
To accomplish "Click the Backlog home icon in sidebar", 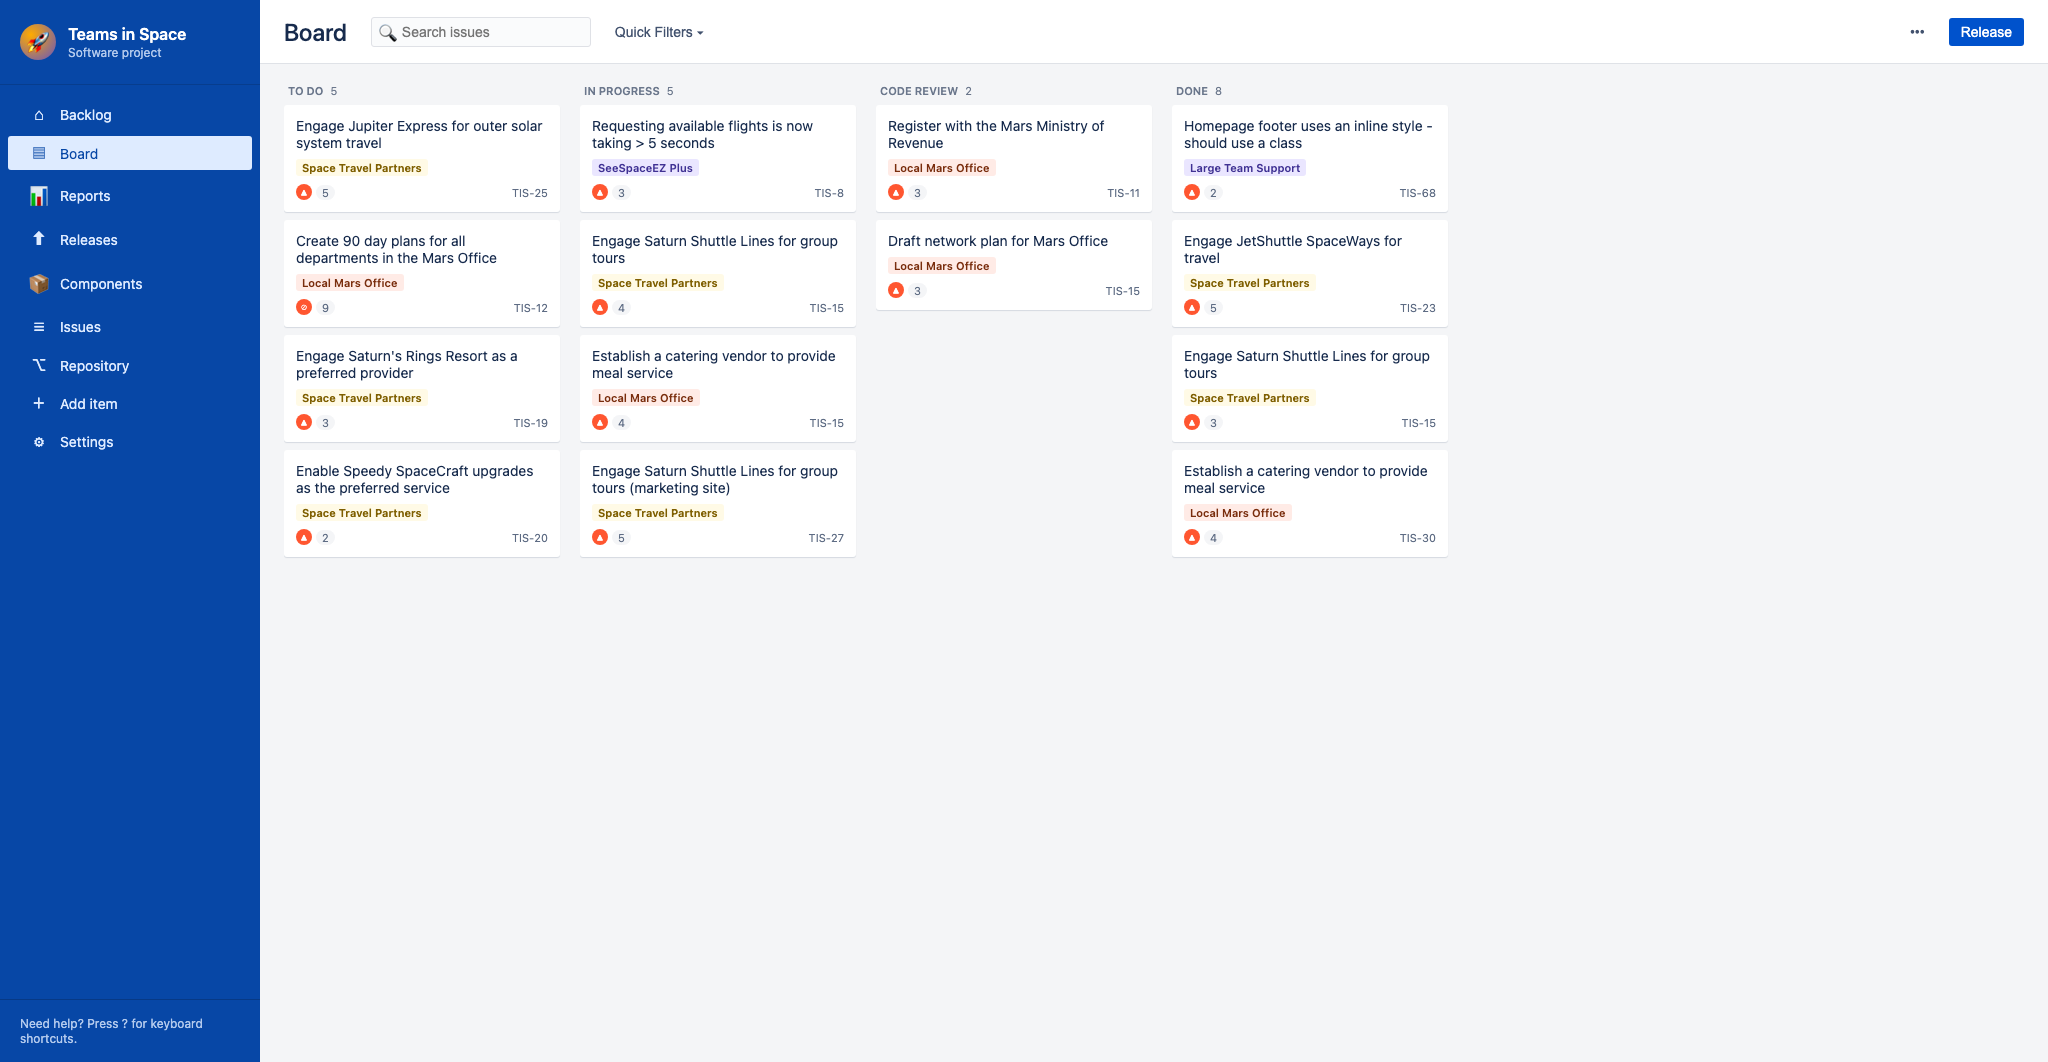I will coord(39,115).
